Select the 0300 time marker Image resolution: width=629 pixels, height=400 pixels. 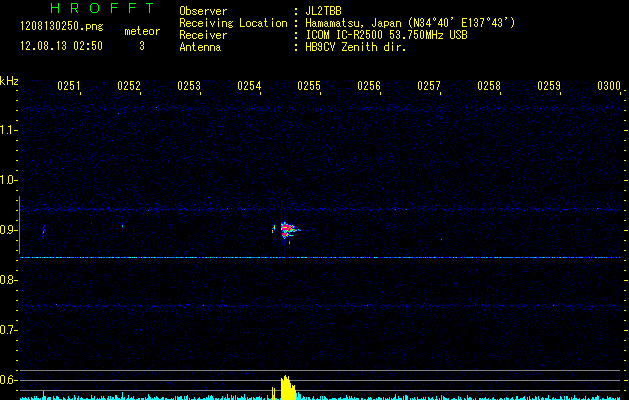[608, 87]
